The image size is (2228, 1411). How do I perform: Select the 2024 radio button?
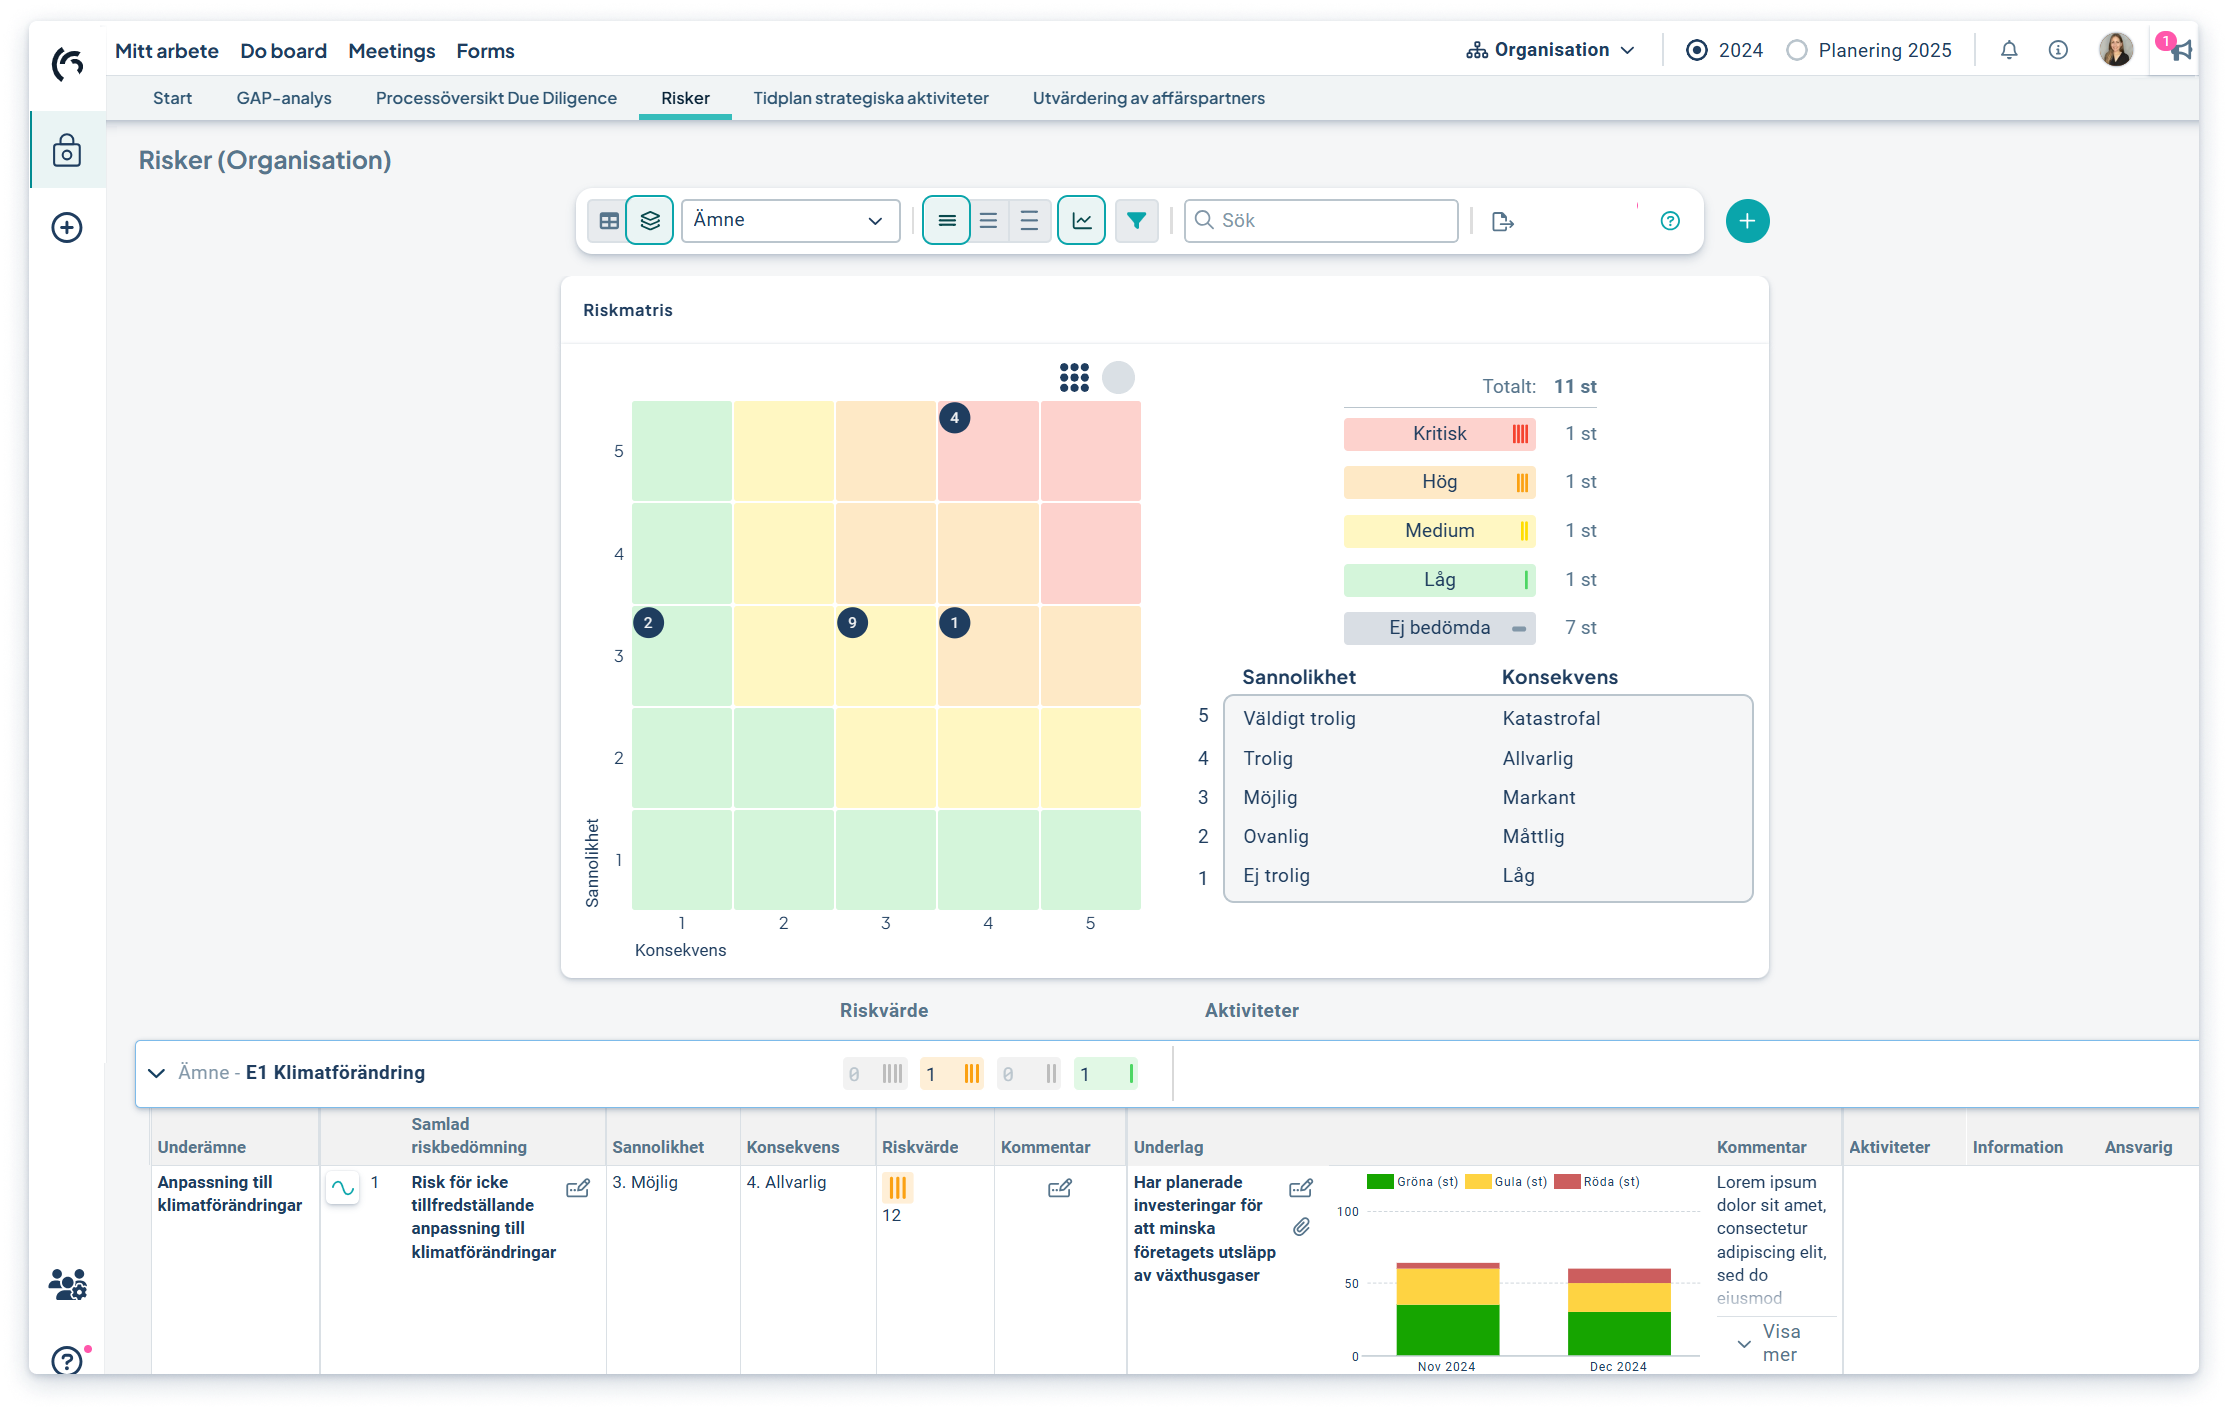tap(1697, 50)
